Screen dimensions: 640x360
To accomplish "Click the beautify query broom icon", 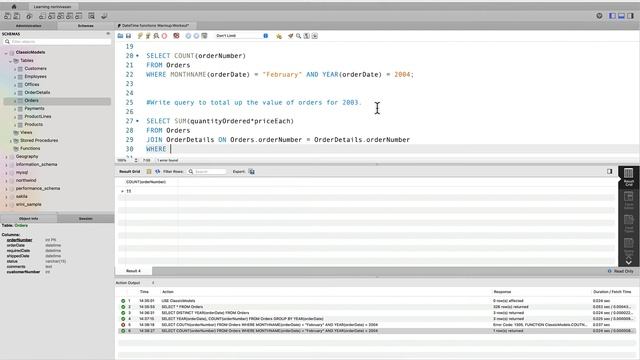I will [291, 36].
